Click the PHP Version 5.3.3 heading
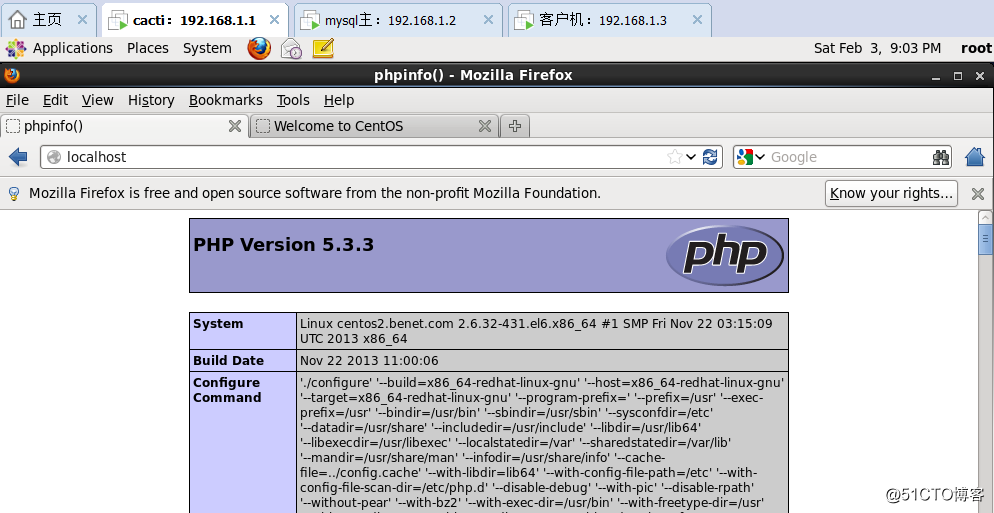This screenshot has height=513, width=994. tap(283, 245)
